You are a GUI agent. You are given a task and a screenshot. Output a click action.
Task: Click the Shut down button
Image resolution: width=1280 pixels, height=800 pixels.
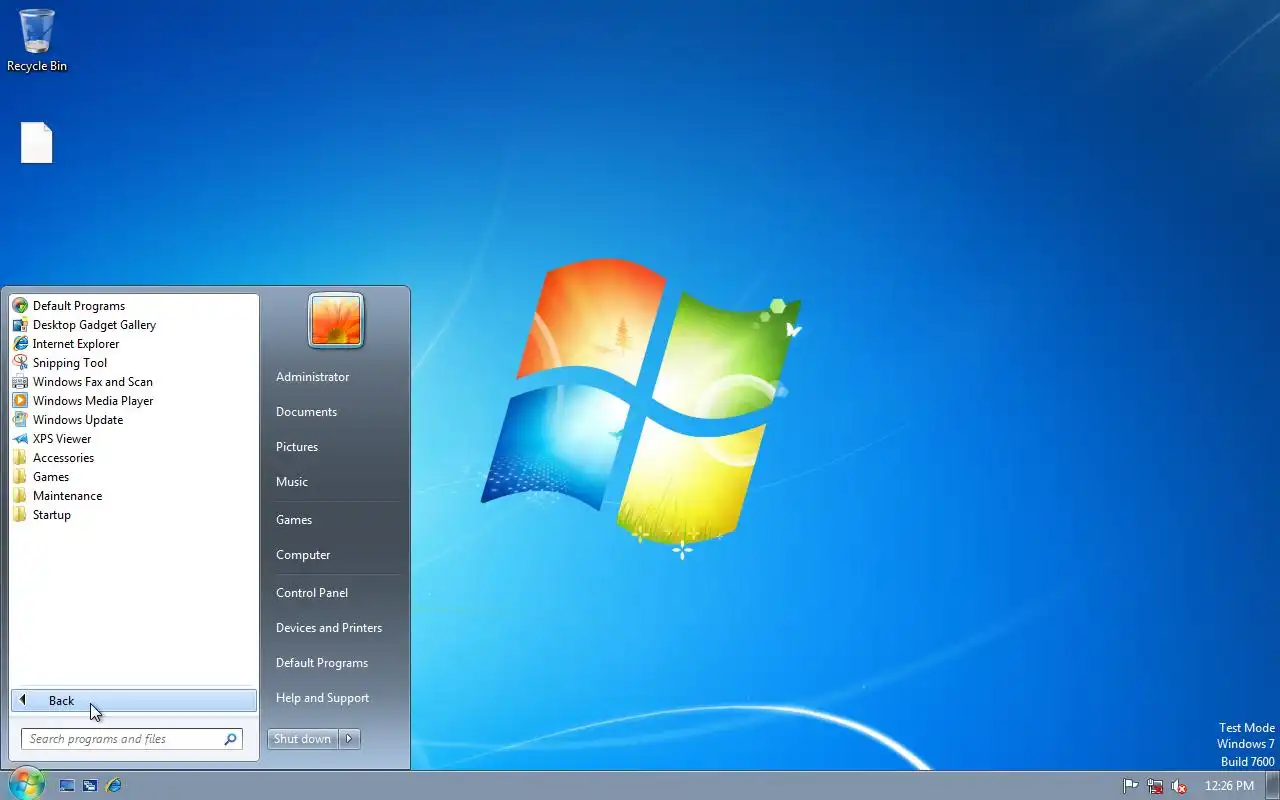point(303,739)
